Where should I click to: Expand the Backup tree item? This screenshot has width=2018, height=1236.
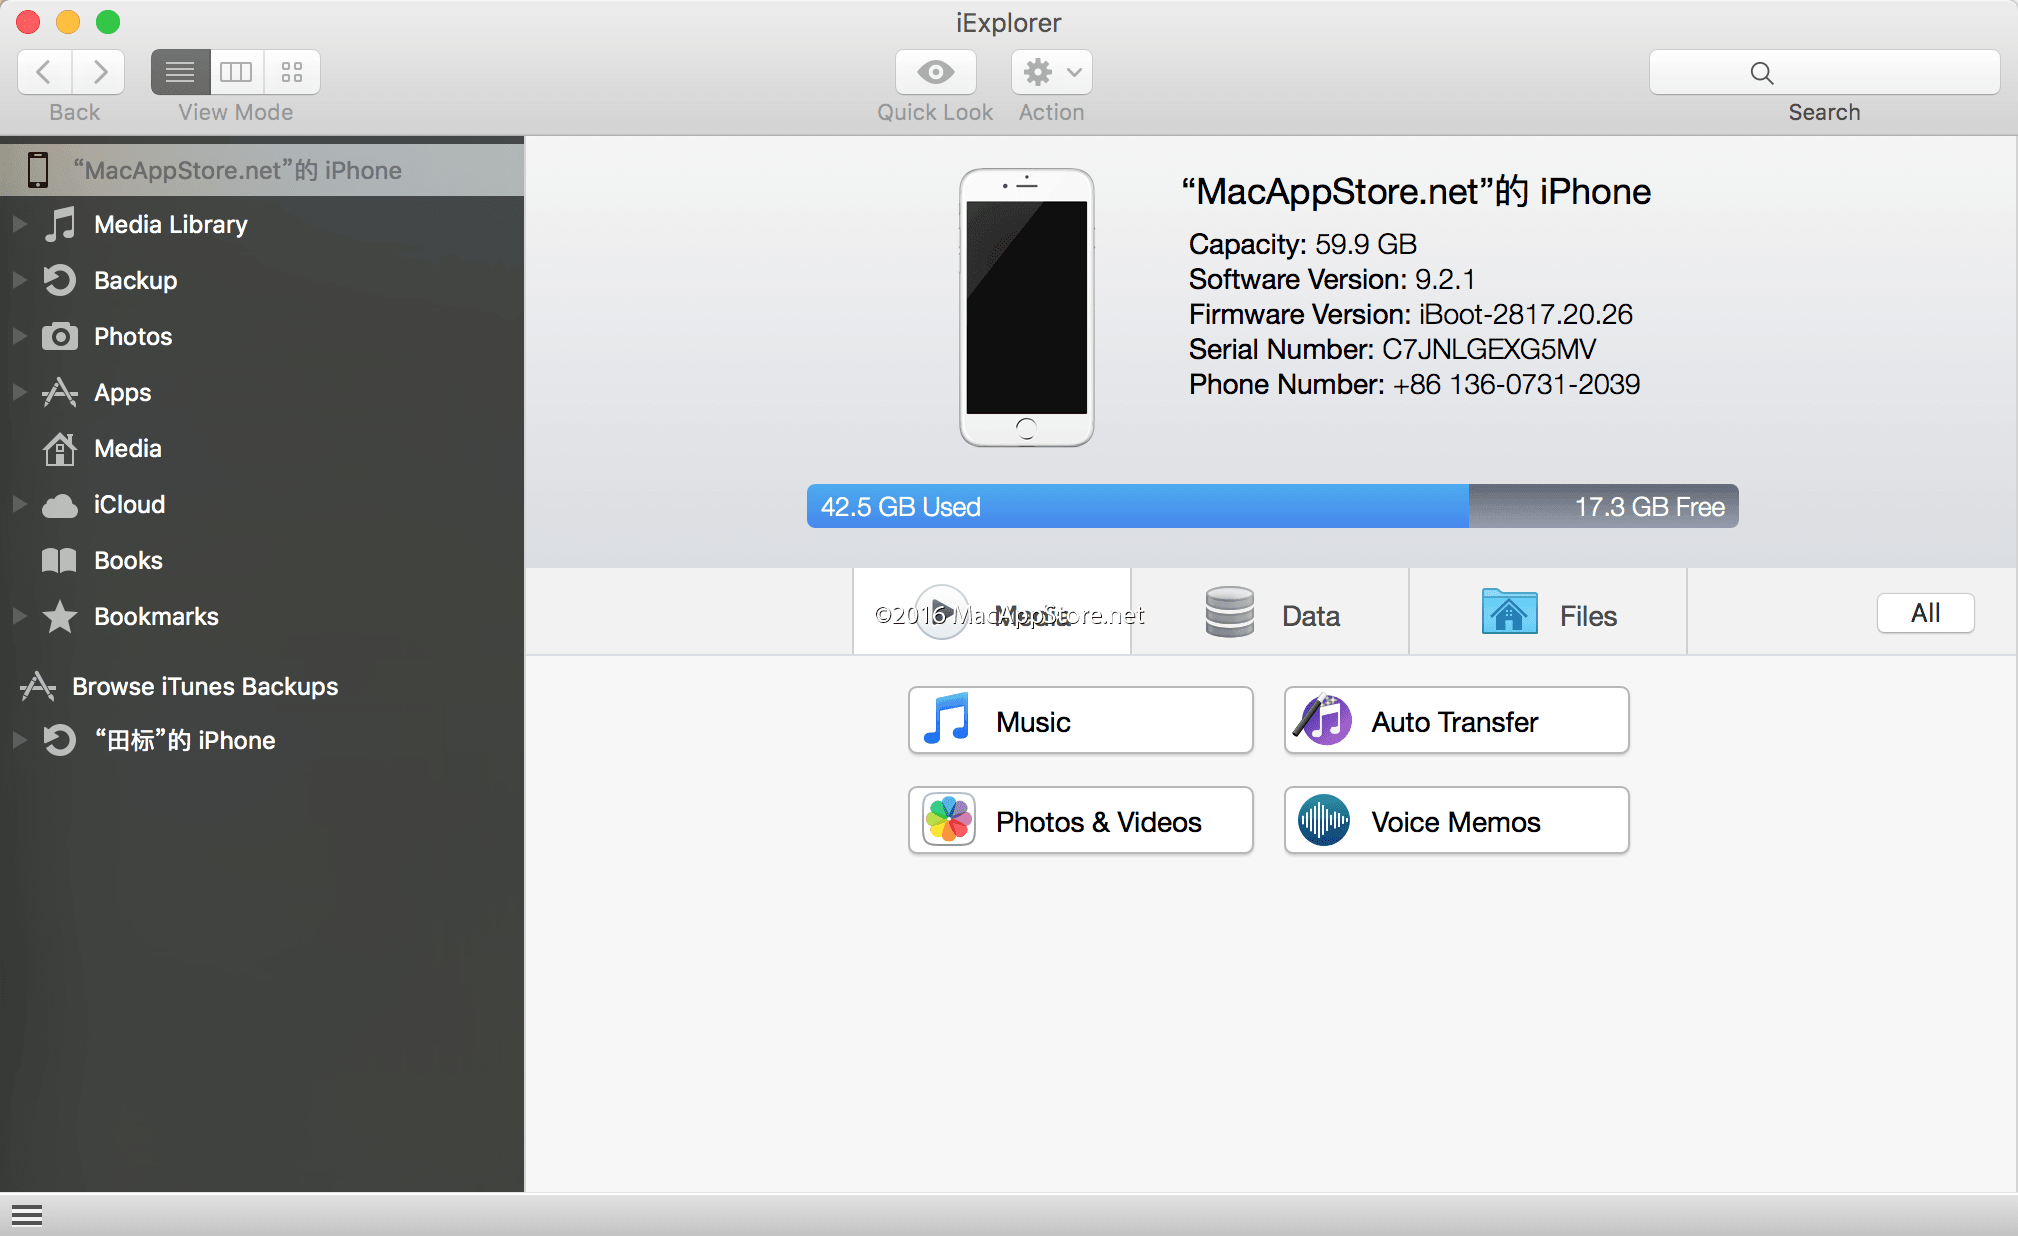click(19, 280)
